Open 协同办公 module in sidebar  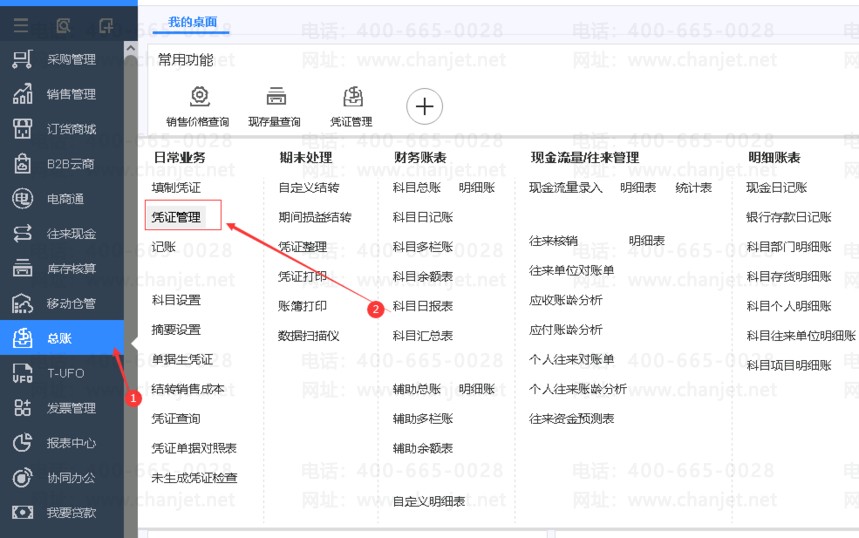62,478
